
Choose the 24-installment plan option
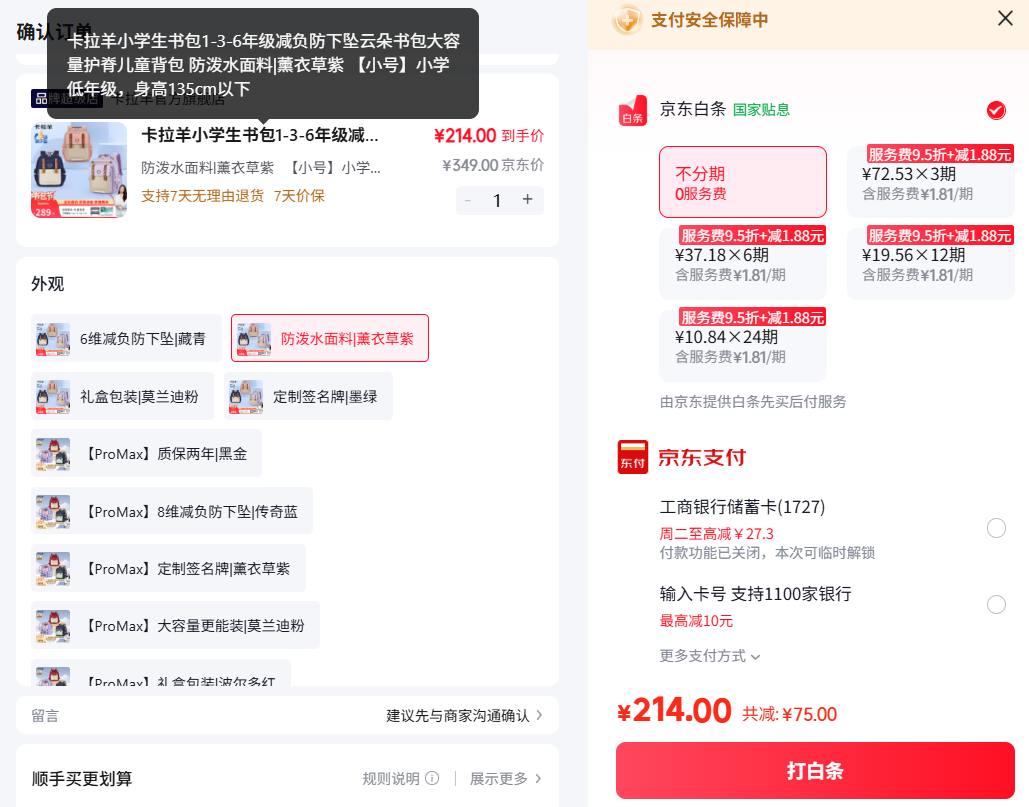(743, 345)
